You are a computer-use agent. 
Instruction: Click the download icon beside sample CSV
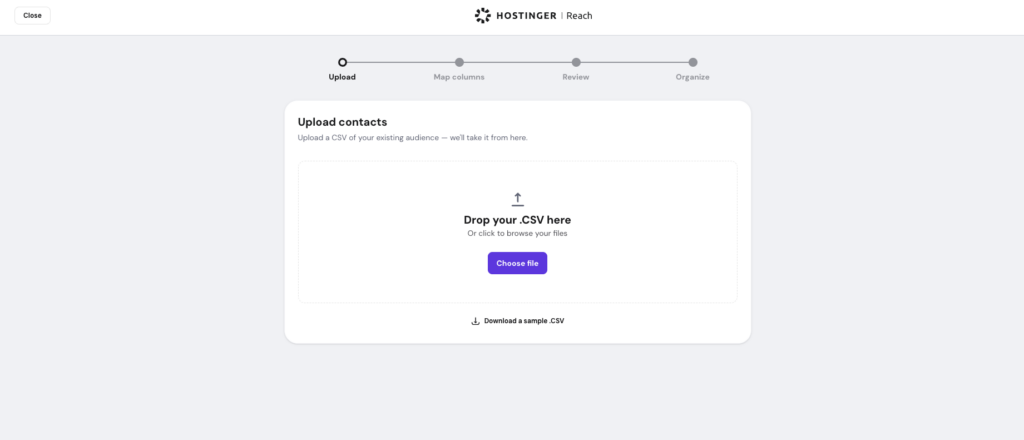coord(475,321)
